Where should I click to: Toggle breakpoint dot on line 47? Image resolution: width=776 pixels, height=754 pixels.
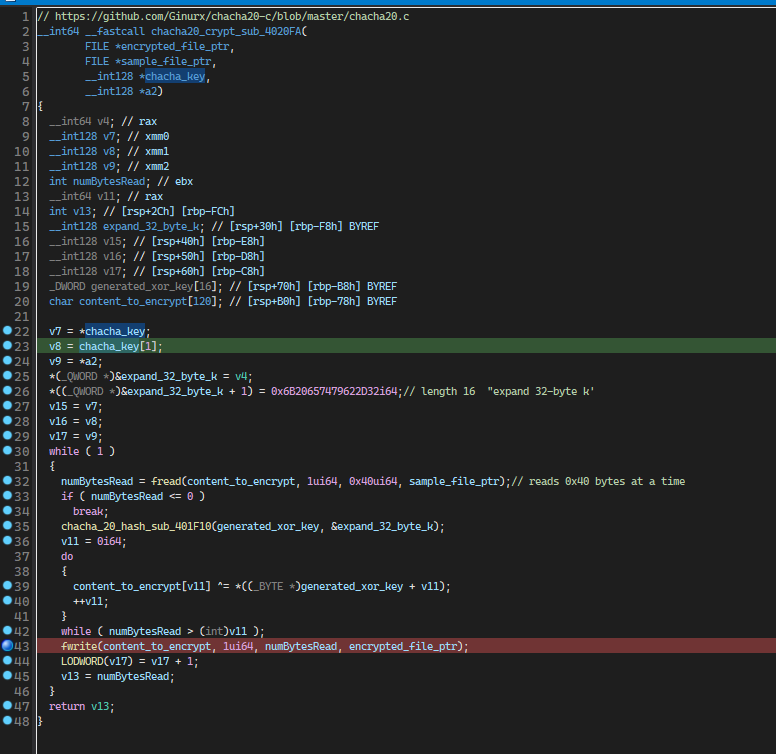[7, 706]
